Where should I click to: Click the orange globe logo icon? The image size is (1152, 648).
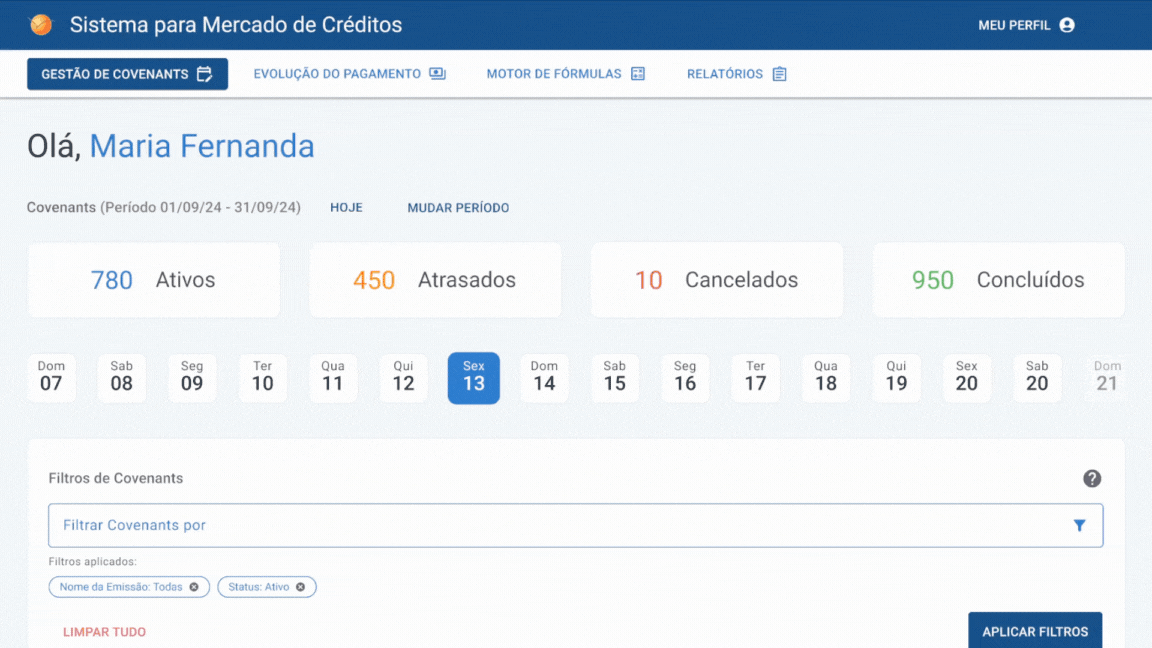41,25
